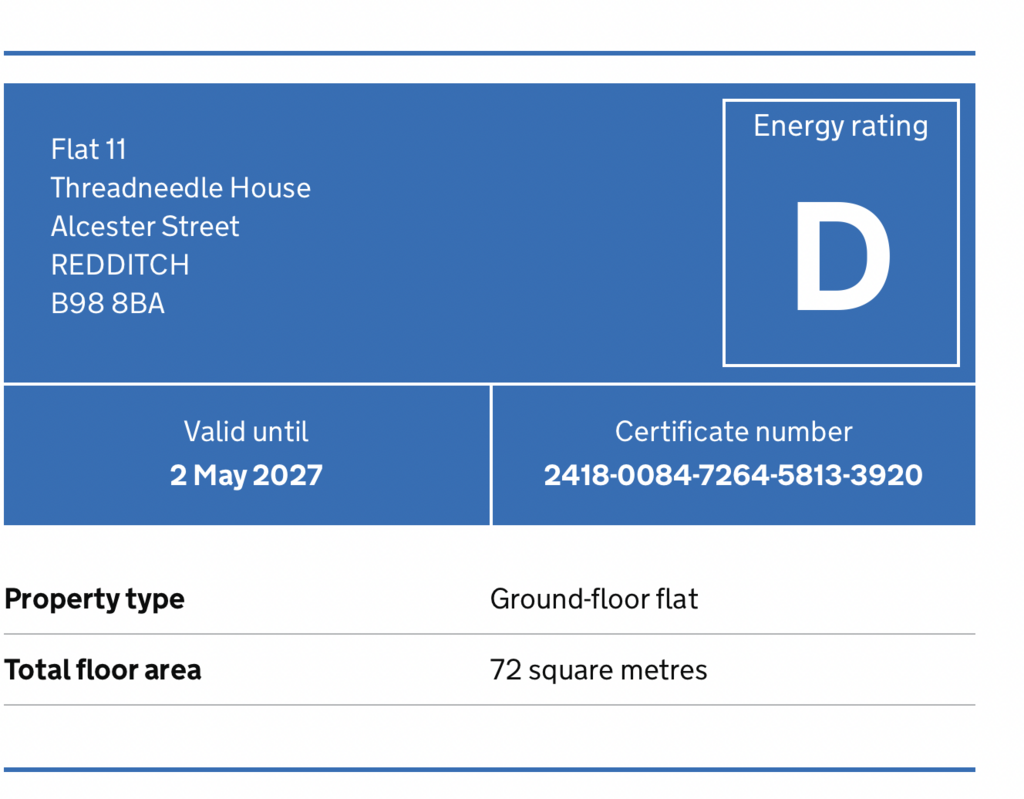Image resolution: width=1024 pixels, height=799 pixels.
Task: Click the 'Certificate number' label
Action: point(733,432)
